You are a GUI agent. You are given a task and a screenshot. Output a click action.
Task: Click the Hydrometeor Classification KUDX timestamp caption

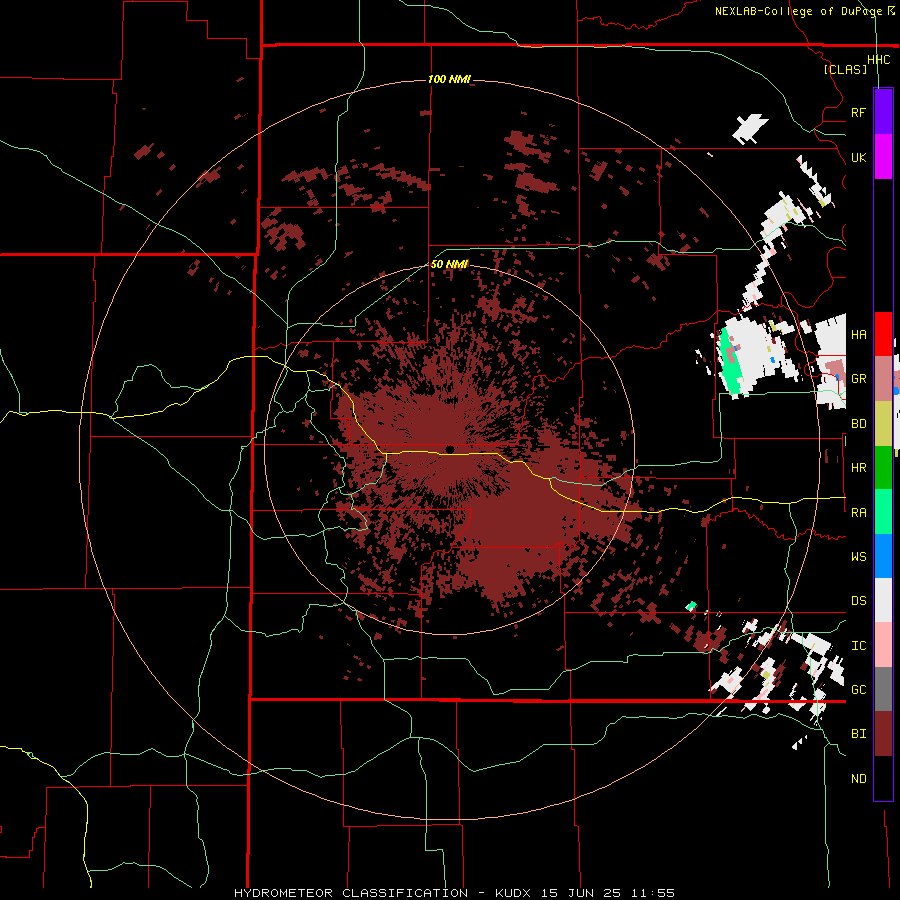pos(454,893)
